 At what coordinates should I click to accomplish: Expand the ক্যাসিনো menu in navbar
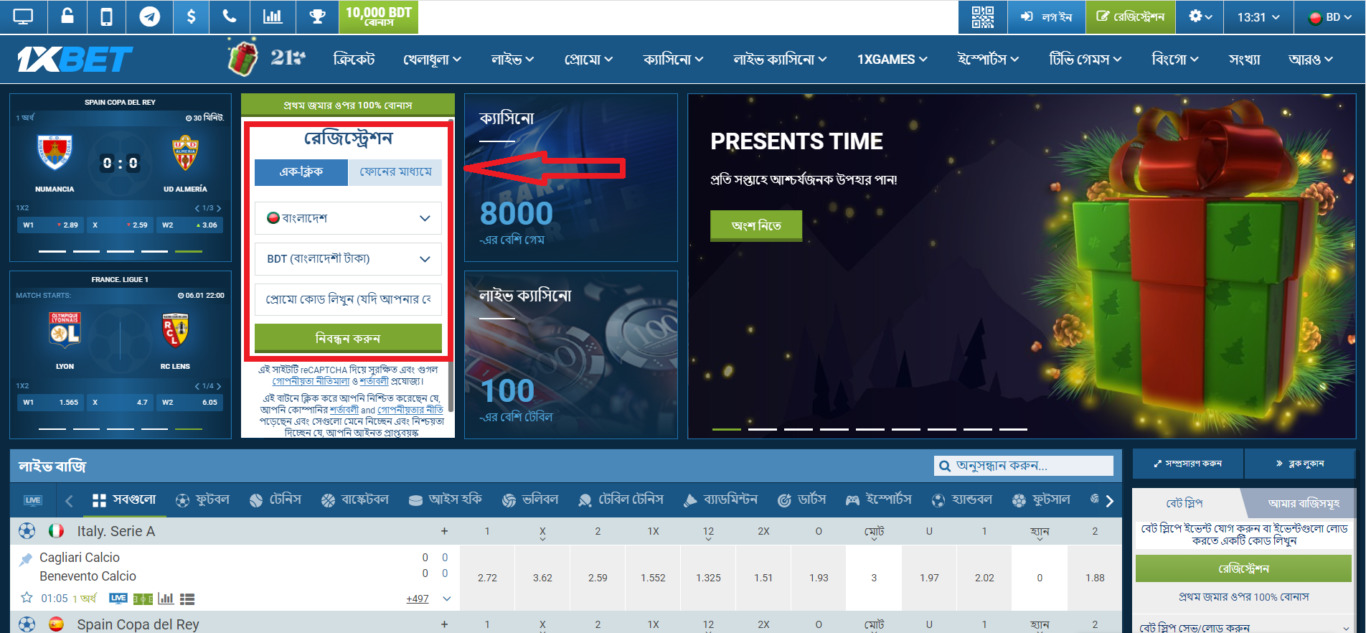point(673,59)
